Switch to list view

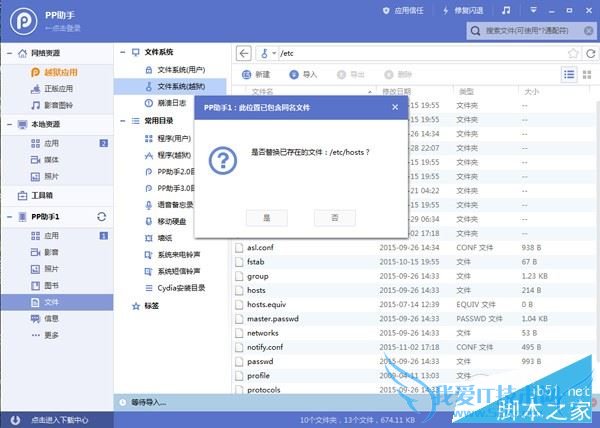tap(569, 75)
